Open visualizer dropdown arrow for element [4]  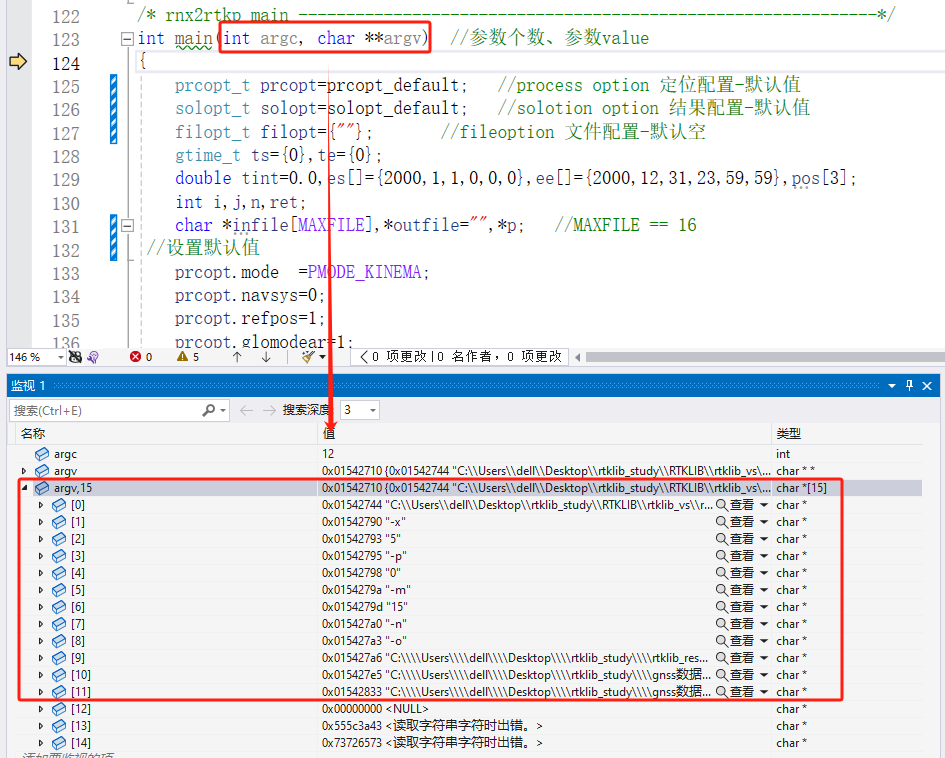(764, 573)
